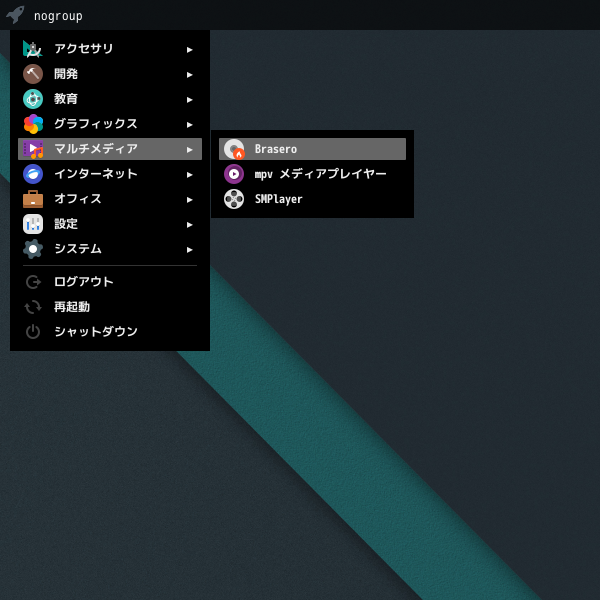The image size is (600, 600).
Task: Launch SMPlayer from the submenu
Action: point(312,199)
